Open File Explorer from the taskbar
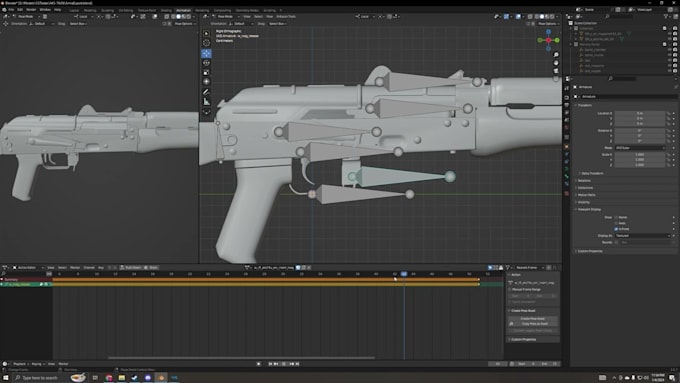This screenshot has height=383, width=680. 122,378
